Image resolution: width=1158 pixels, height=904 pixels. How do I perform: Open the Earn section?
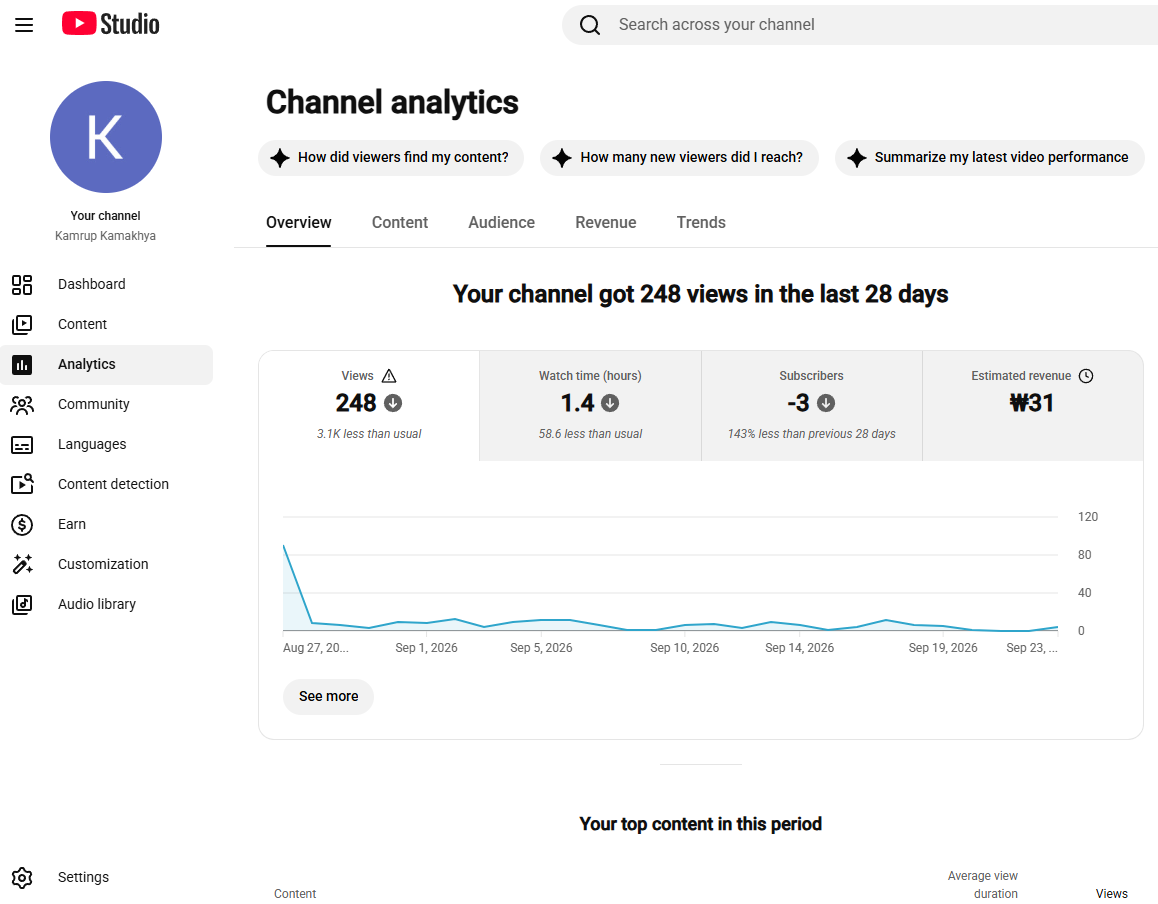click(x=106, y=524)
